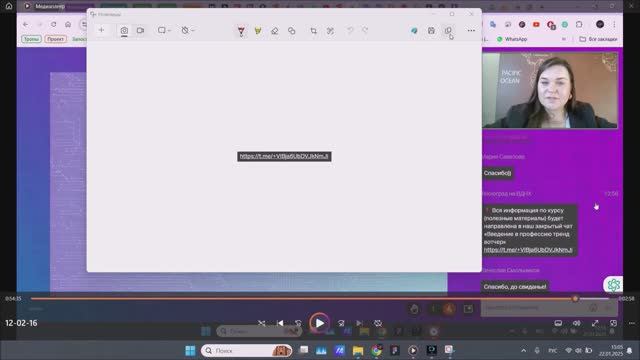Select the image crop tool
The width and height of the screenshot is (640, 360).
313,31
